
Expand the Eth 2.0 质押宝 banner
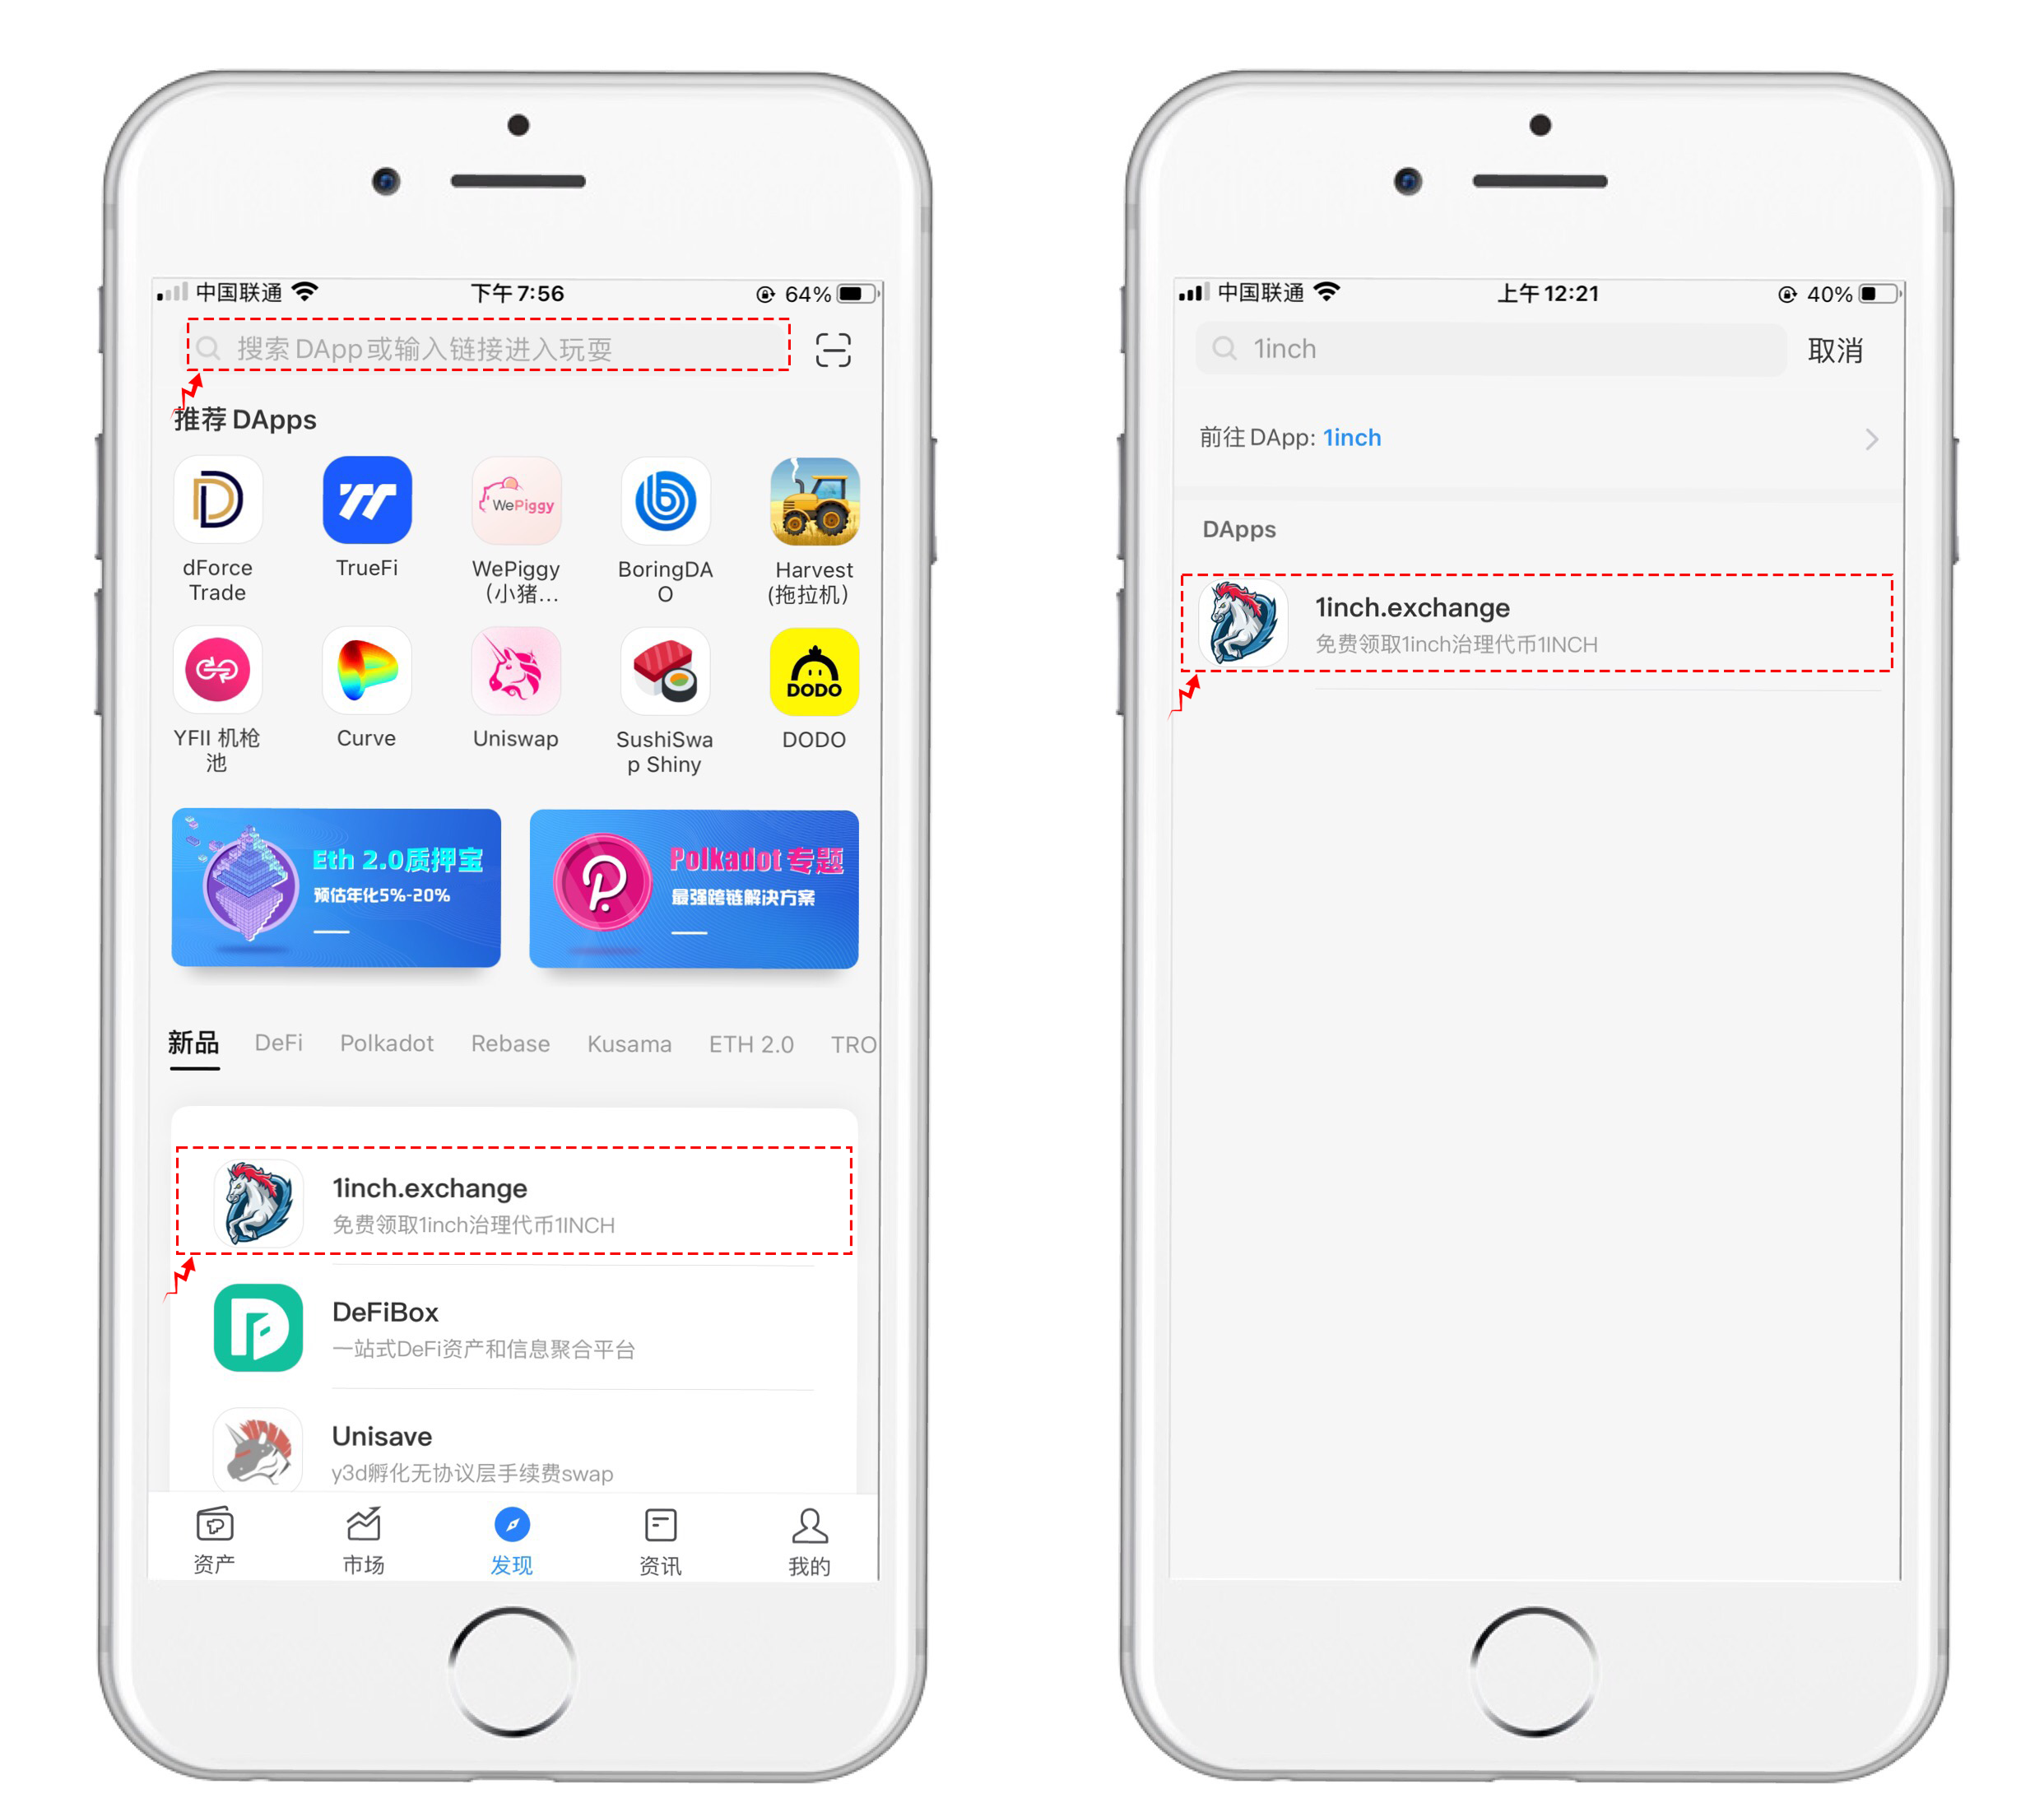(x=351, y=895)
